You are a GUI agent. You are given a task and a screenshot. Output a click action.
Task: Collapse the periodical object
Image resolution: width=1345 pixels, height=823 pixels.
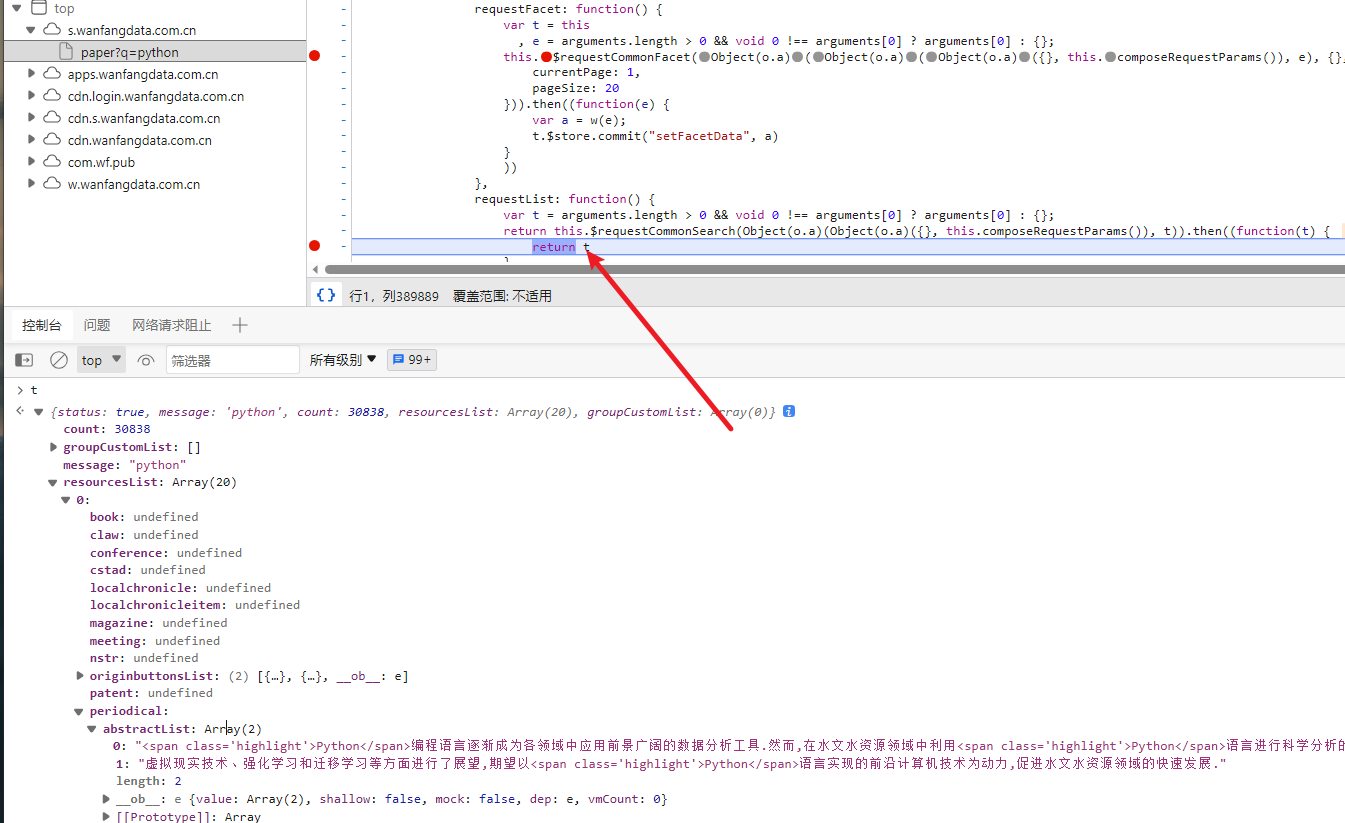[x=79, y=711]
